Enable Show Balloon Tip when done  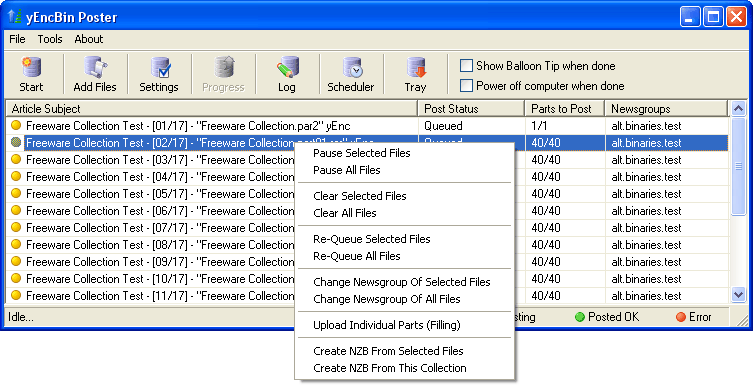[x=466, y=65]
